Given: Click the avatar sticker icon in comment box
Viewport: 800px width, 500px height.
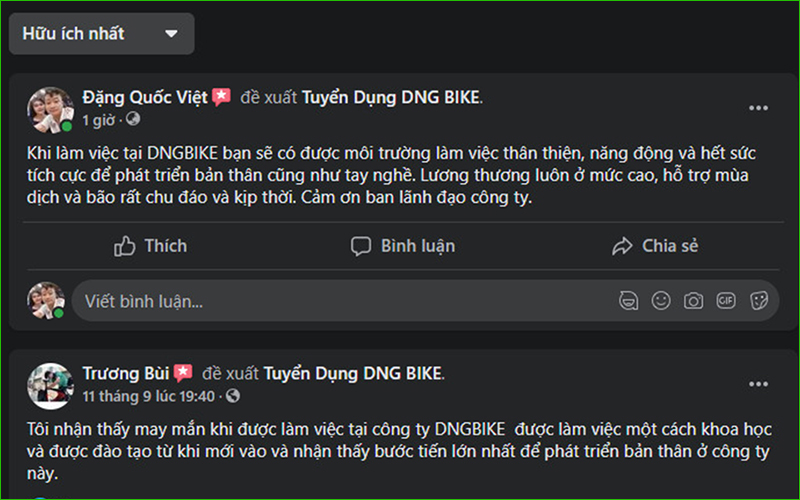Looking at the screenshot, I should coord(628,300).
